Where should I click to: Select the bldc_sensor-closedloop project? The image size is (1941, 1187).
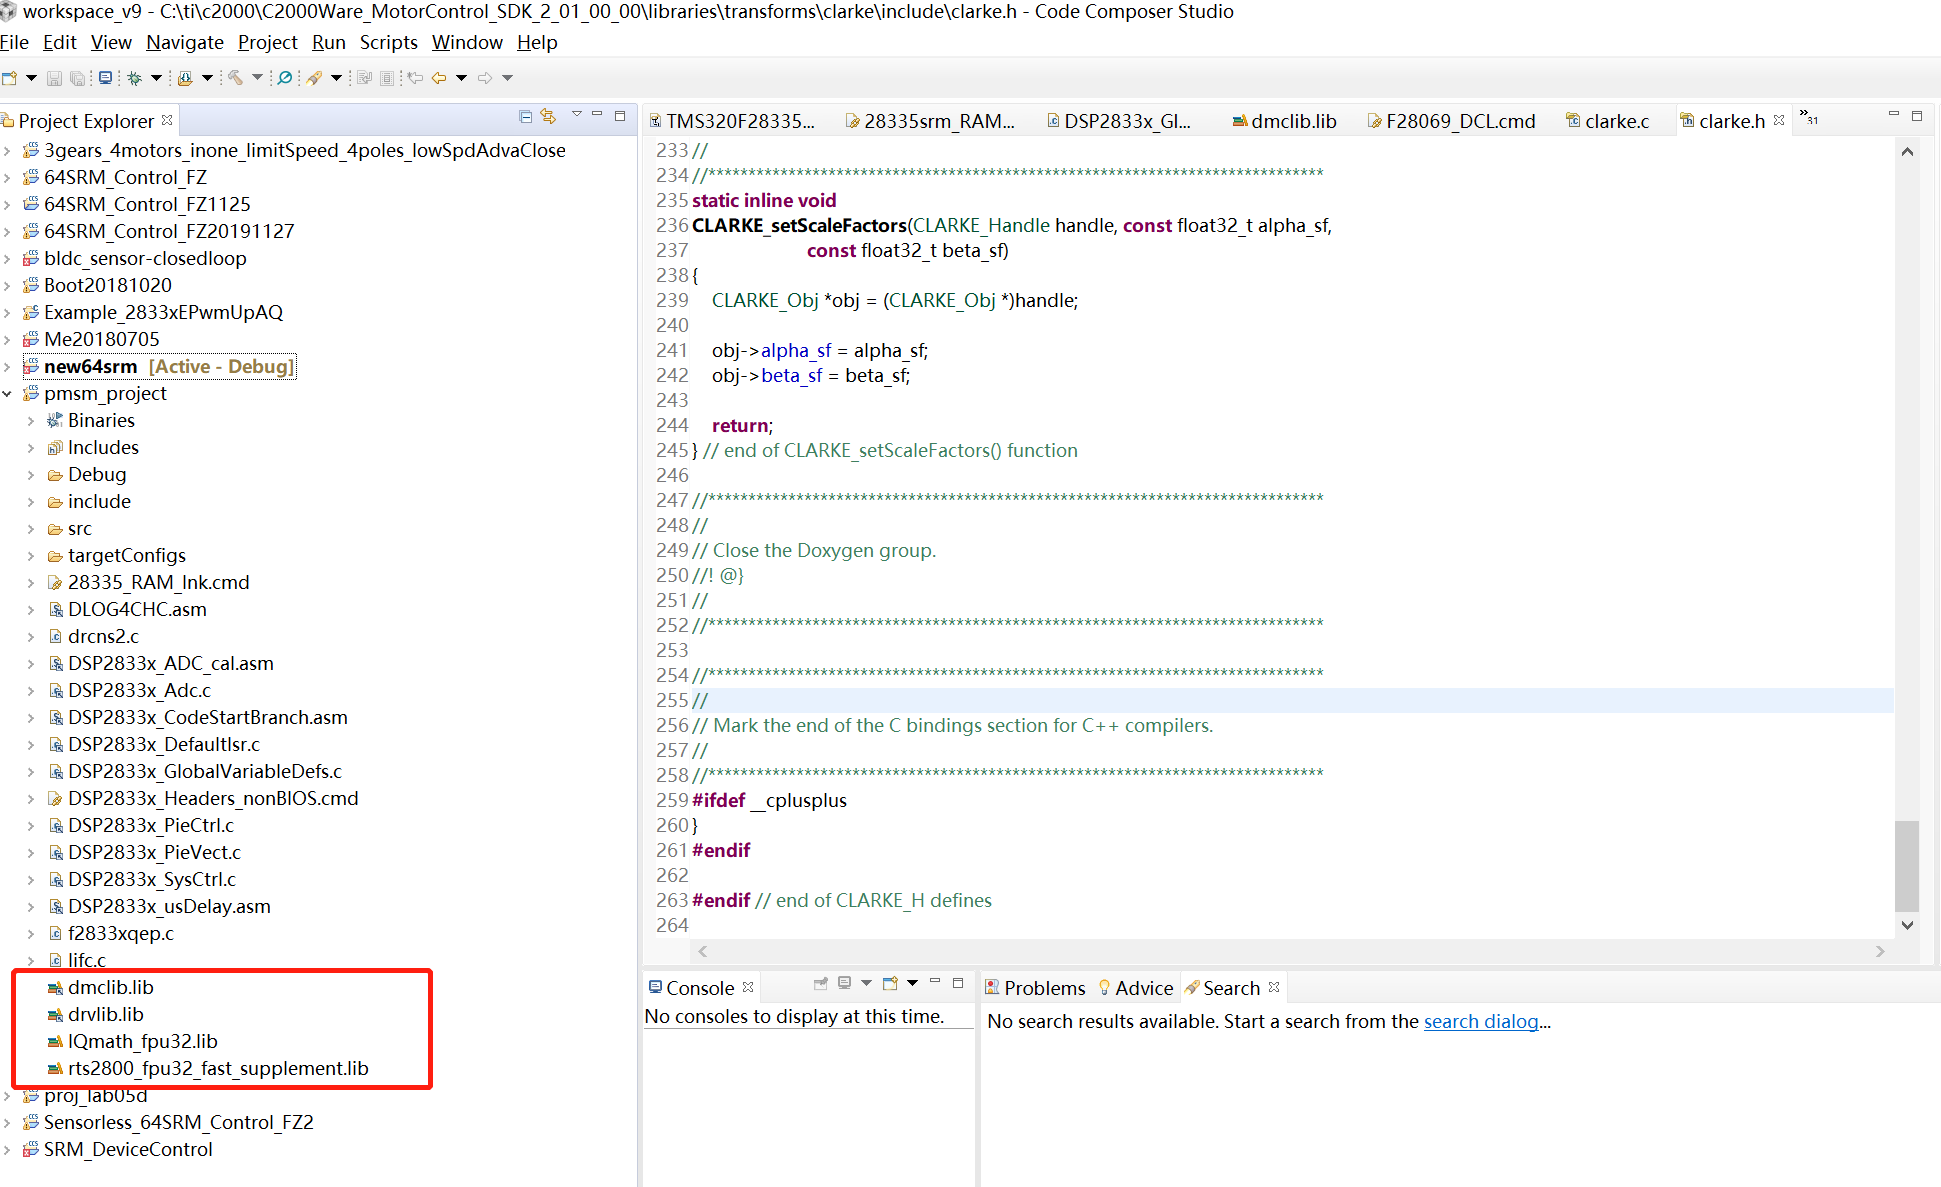pos(145,259)
